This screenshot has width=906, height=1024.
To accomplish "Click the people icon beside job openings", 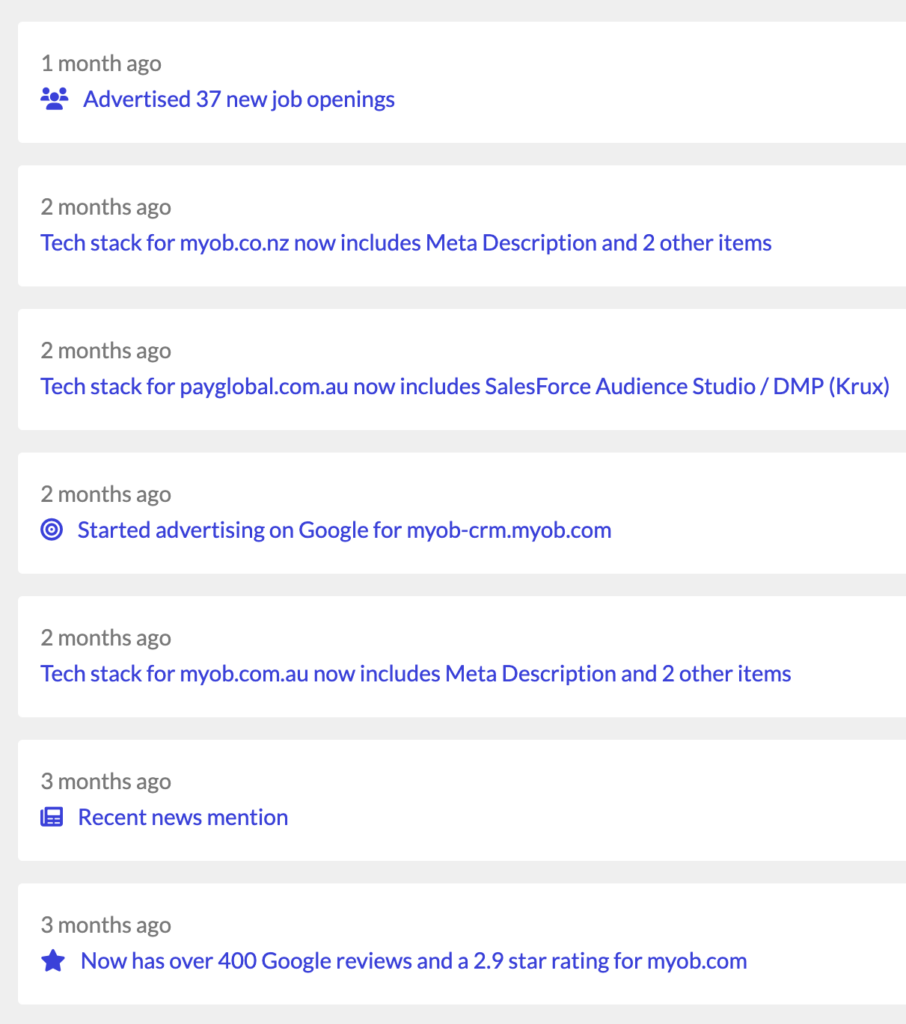I will pos(54,99).
